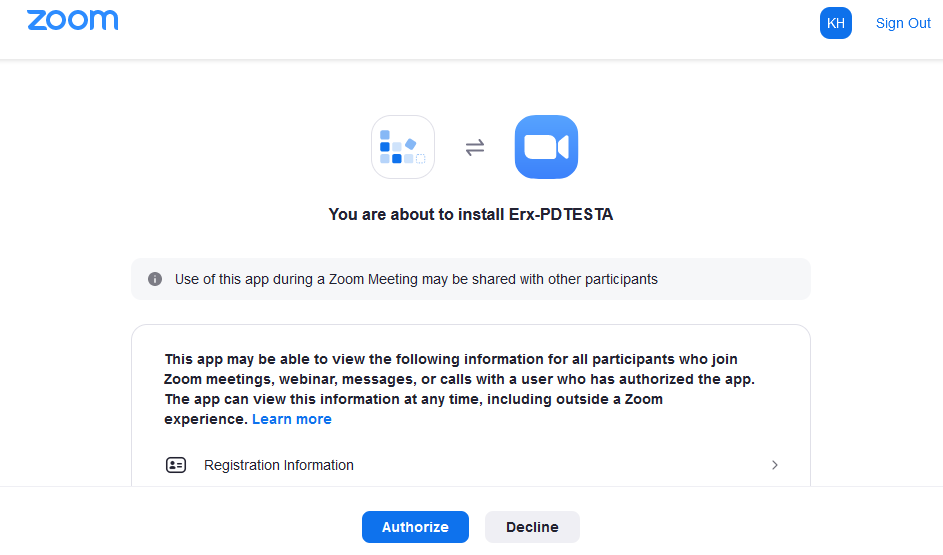This screenshot has width=943, height=555.
Task: Click the info icon in the notice banner
Action: click(155, 279)
